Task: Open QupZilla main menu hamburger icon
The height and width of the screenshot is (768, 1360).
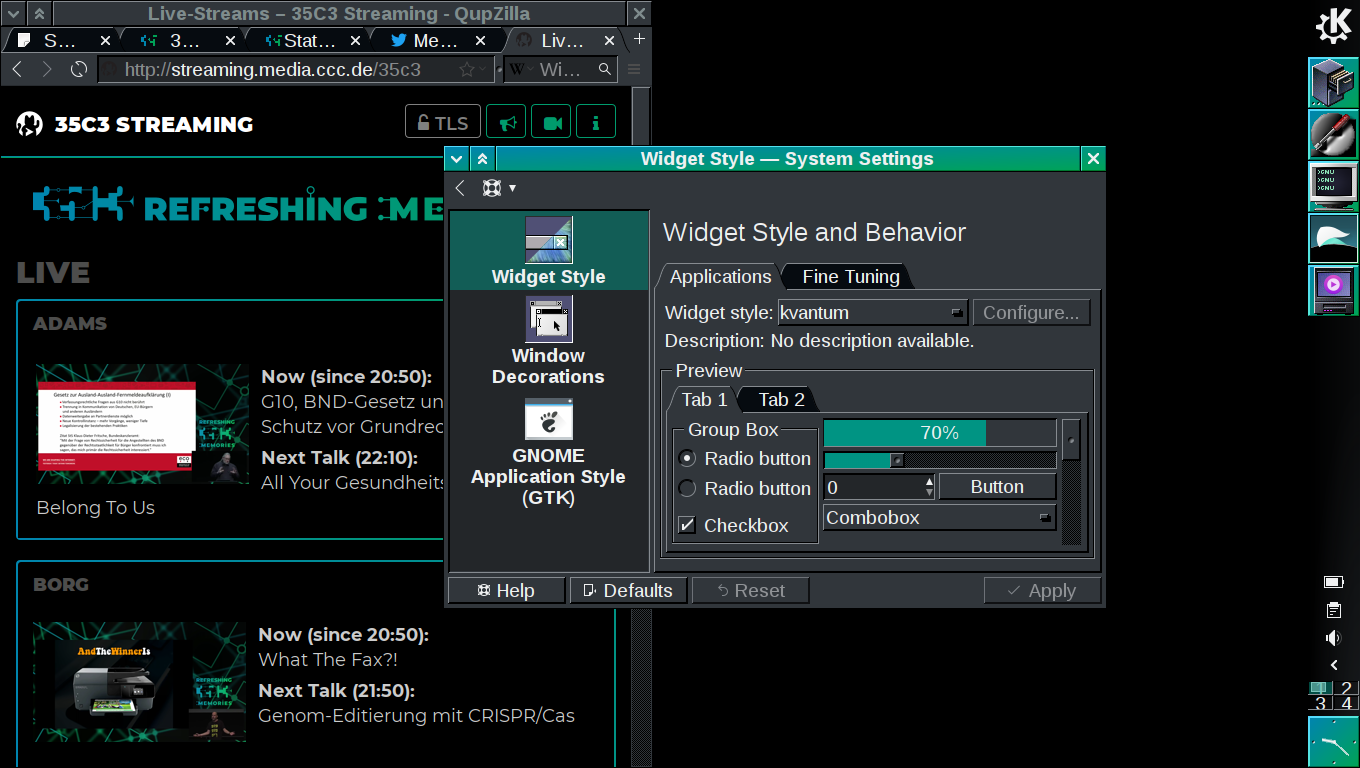Action: pyautogui.click(x=634, y=70)
